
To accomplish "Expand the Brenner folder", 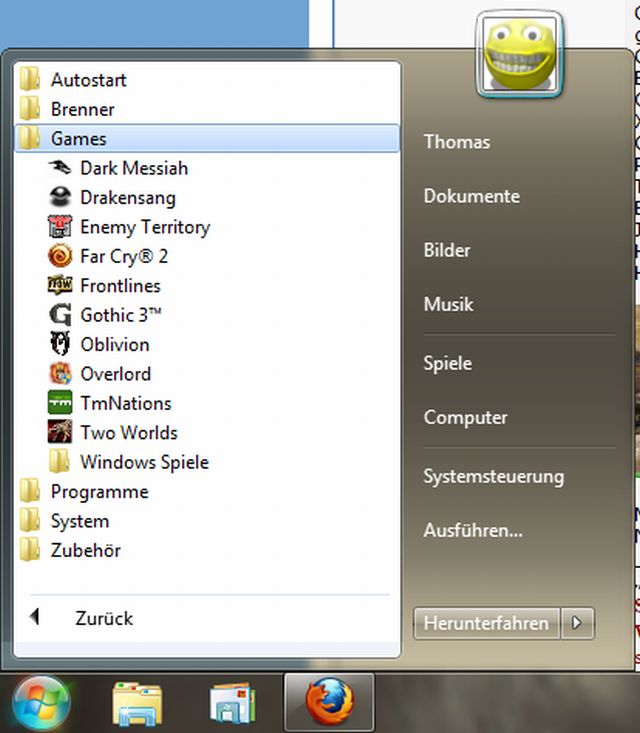I will [x=207, y=109].
